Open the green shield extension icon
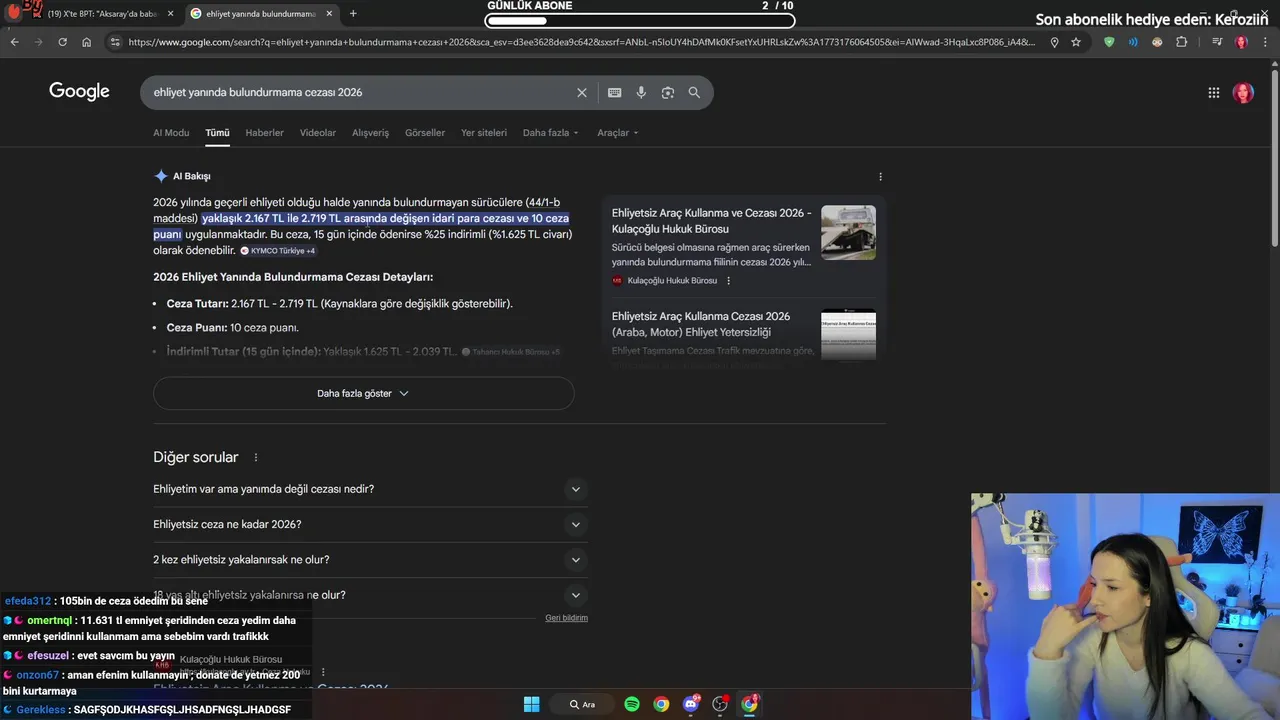The image size is (1280, 720). (x=1109, y=42)
